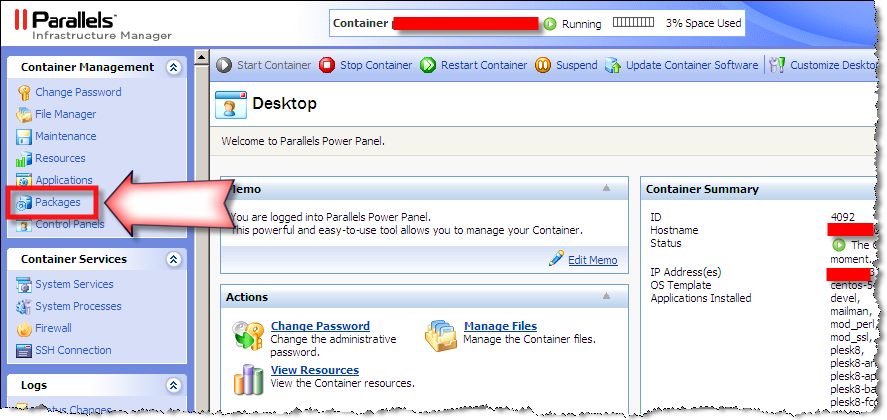Click the View Resources link
The image size is (887, 420).
(x=315, y=370)
